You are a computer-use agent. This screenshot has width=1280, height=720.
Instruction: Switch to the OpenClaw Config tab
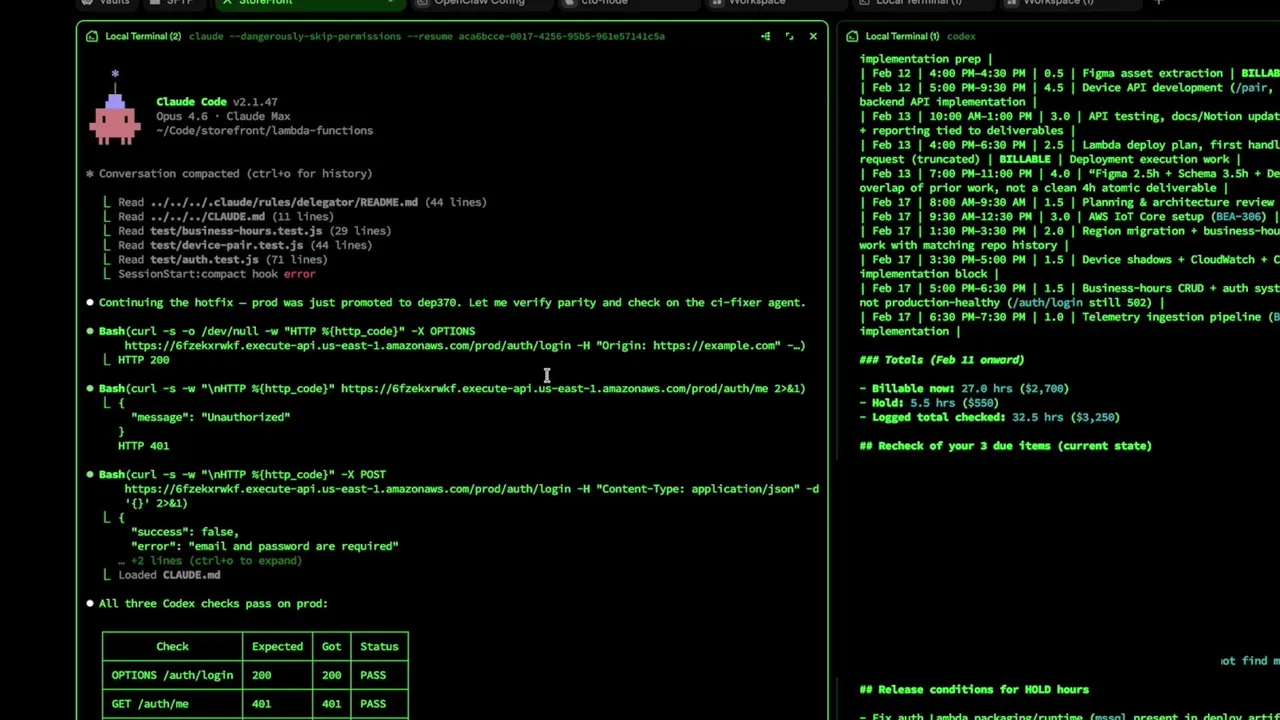coord(479,3)
